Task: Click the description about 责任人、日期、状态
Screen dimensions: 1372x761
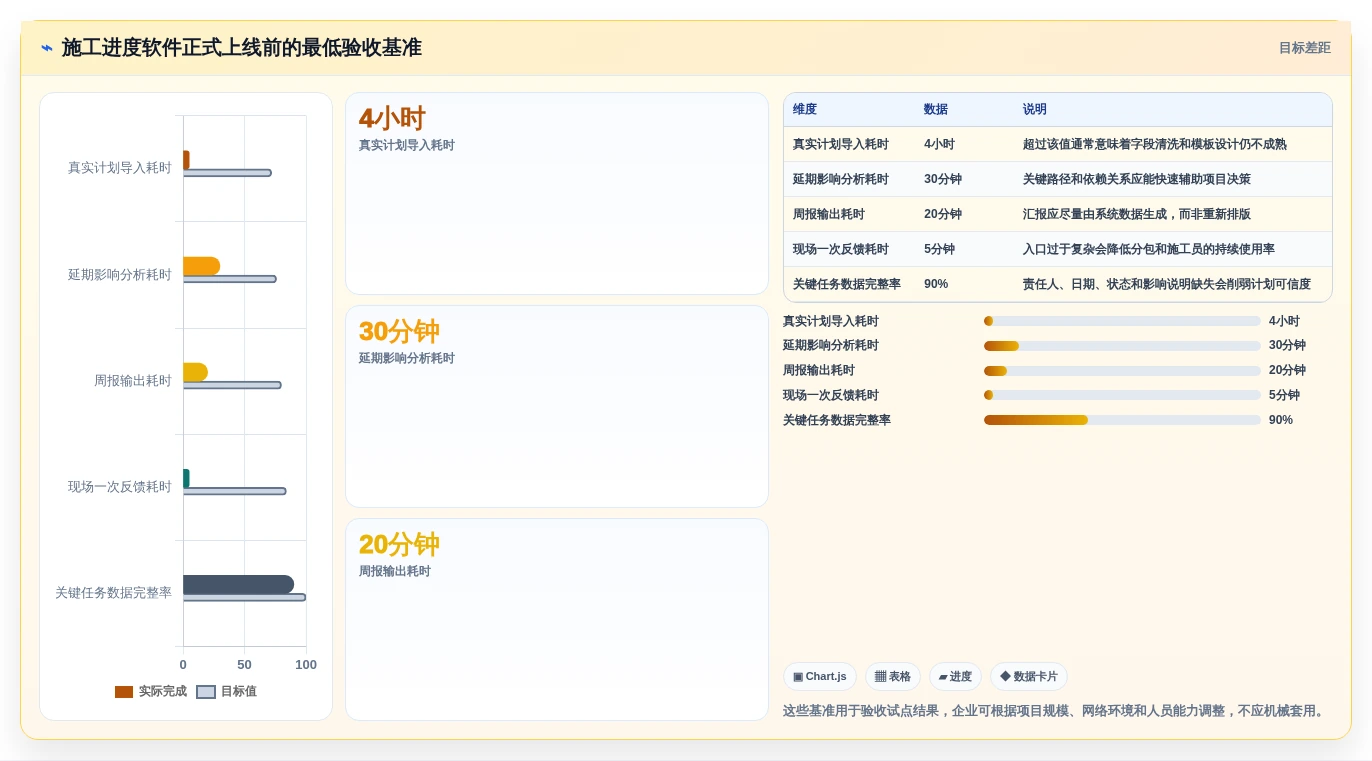Action: tap(1166, 285)
